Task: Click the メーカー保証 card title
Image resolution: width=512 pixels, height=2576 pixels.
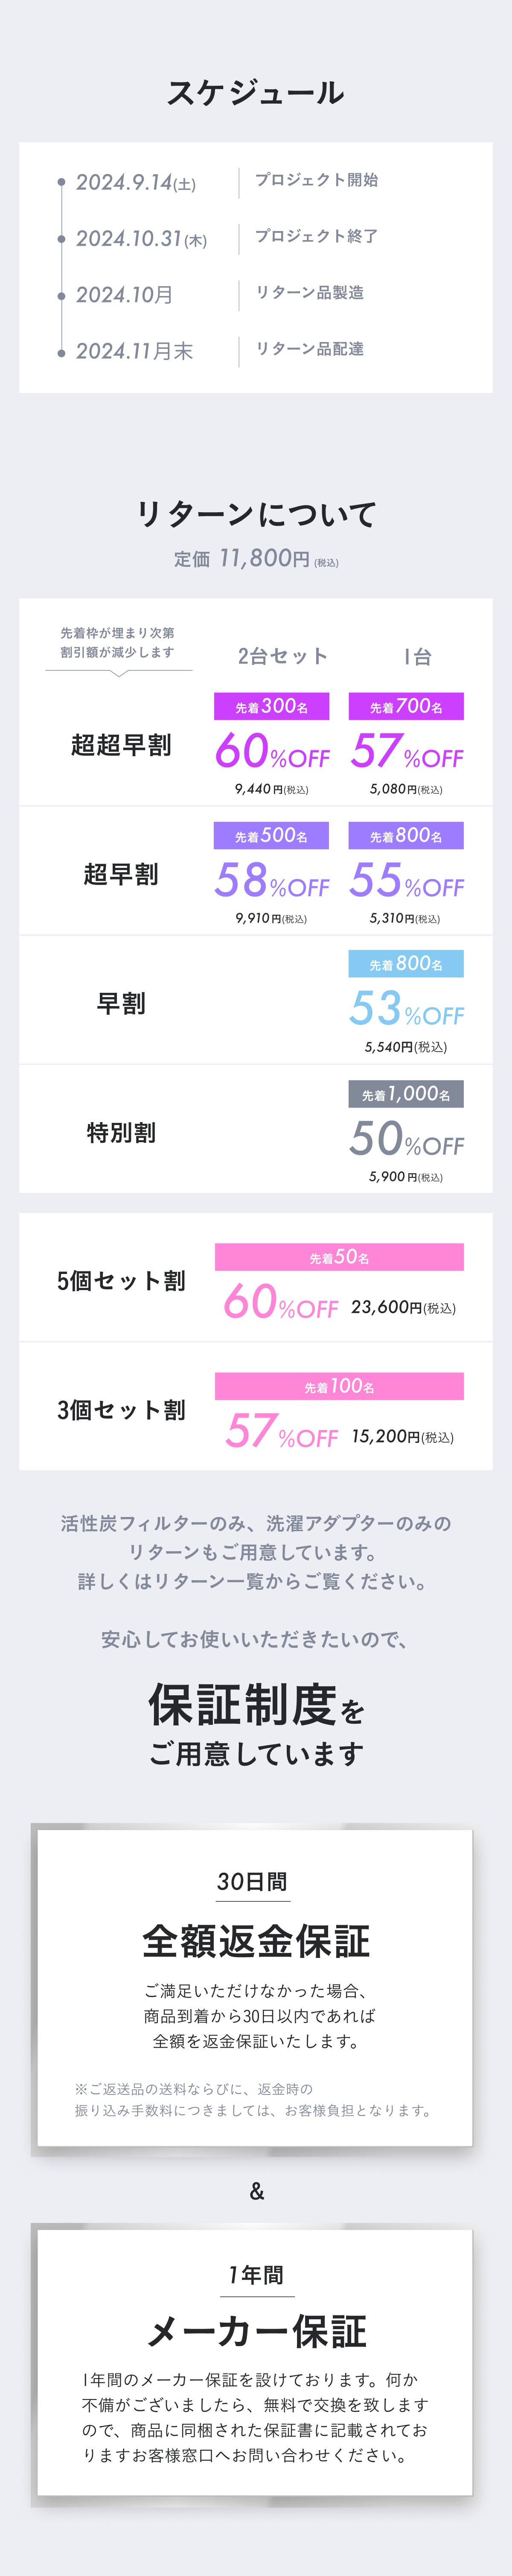Action: 256,2332
